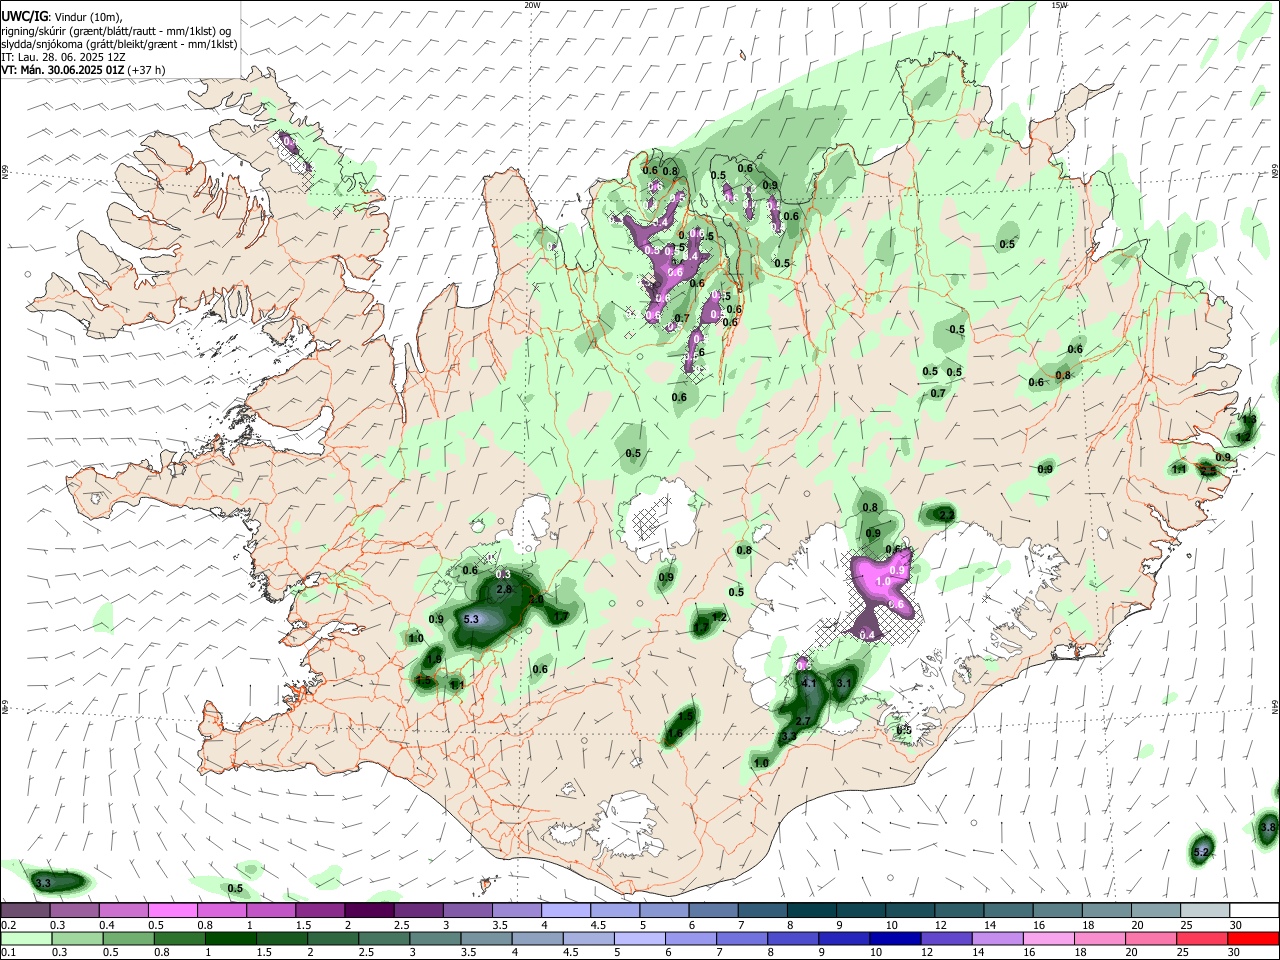Click the darkest purple upper-legend swatch between 2 and 2.5
Screen dimensions: 1280x960
click(369, 910)
